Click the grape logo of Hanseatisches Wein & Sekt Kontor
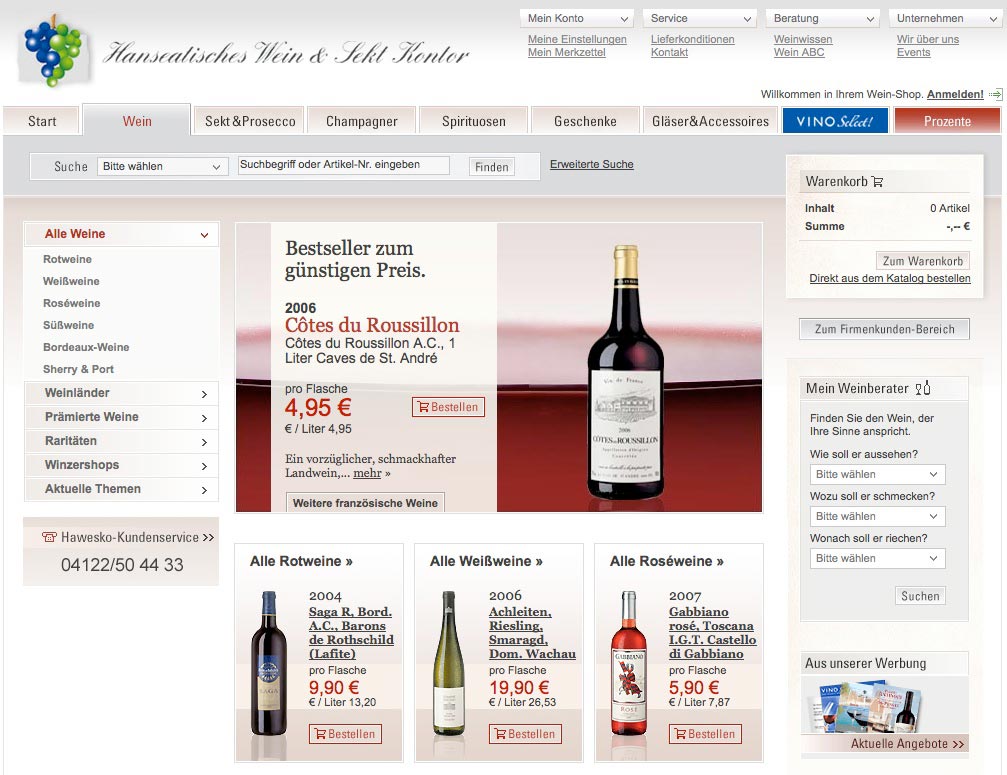This screenshot has height=775, width=1007. (x=54, y=51)
